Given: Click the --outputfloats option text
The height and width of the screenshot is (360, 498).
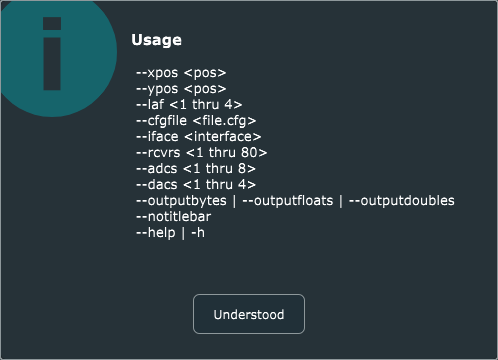Looking at the screenshot, I should (x=288, y=201).
